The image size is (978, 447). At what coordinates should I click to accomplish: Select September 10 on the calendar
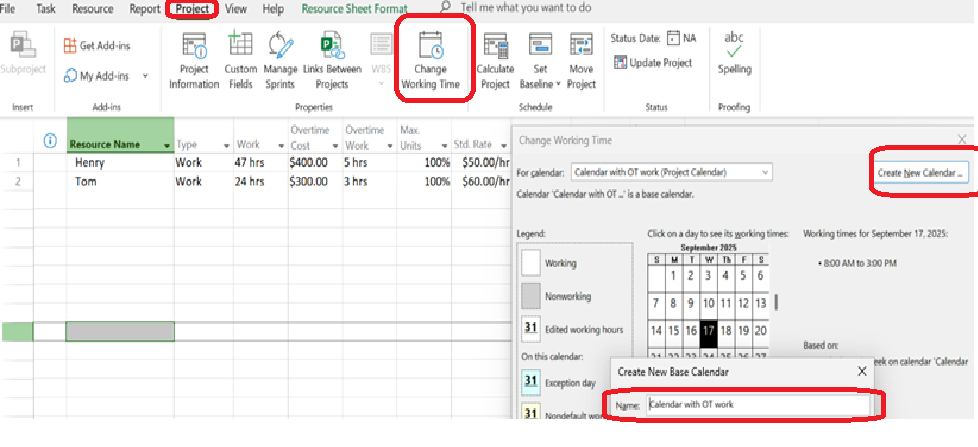coord(708,304)
